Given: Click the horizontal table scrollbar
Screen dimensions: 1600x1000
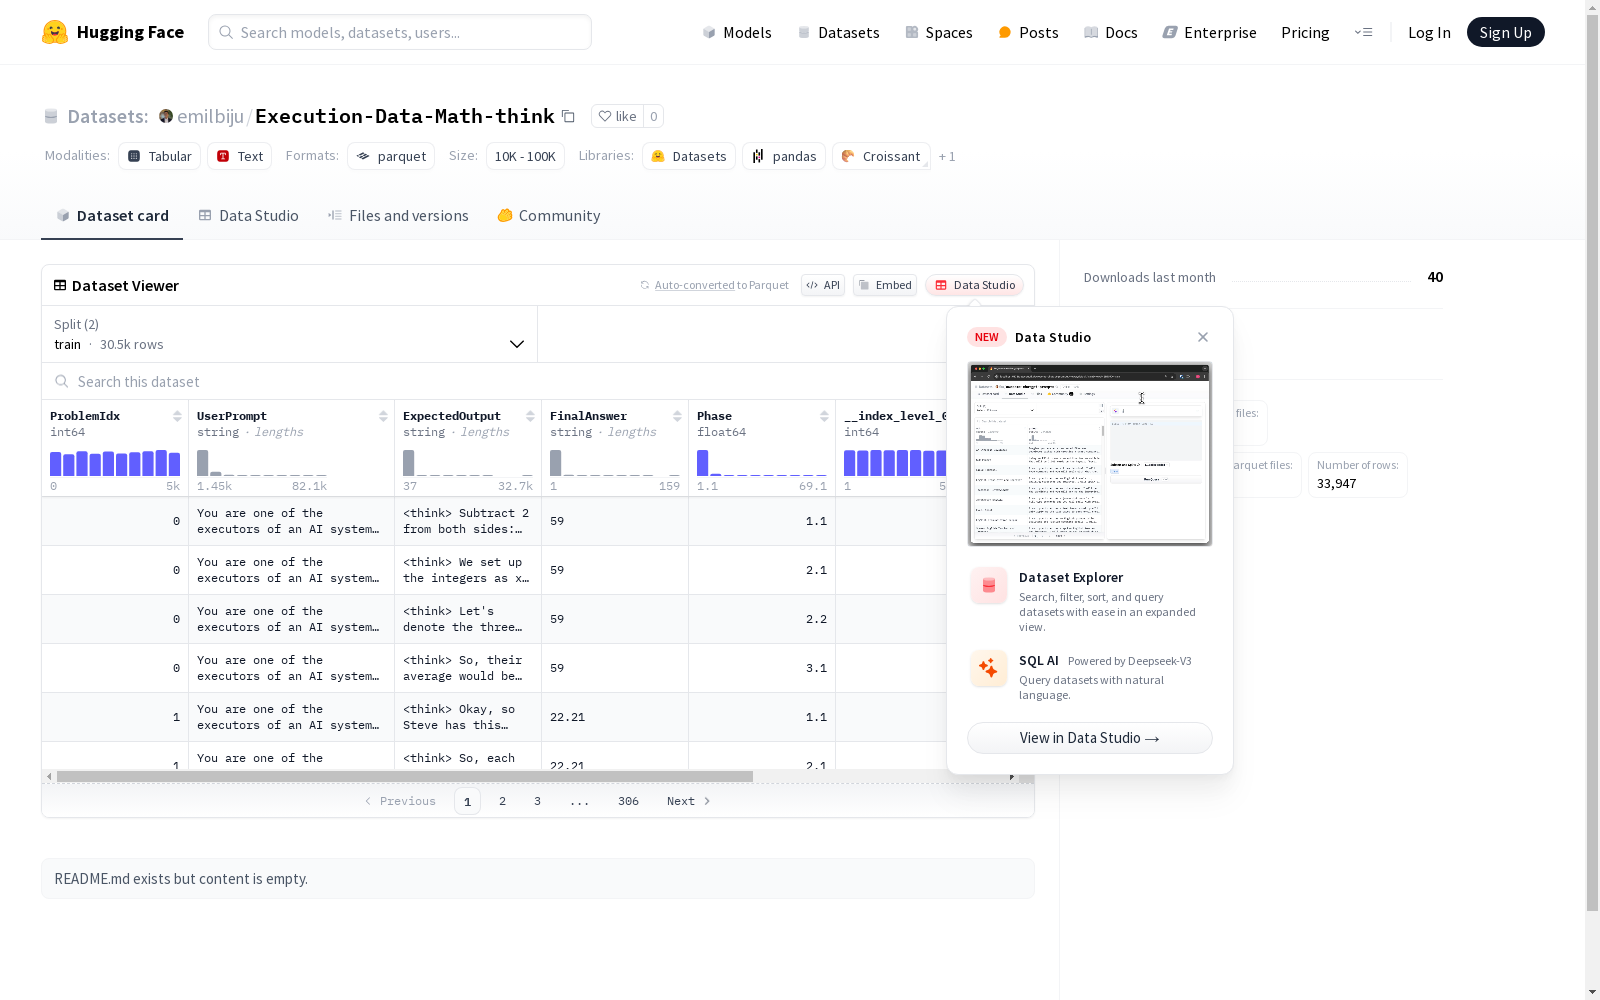Looking at the screenshot, I should coord(405,776).
